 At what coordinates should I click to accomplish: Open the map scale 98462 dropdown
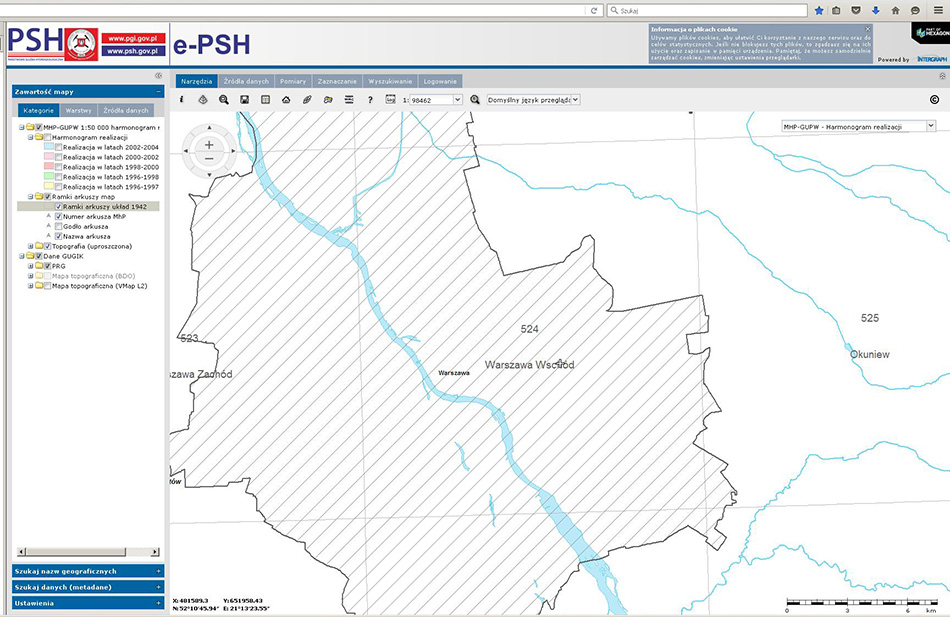(458, 100)
